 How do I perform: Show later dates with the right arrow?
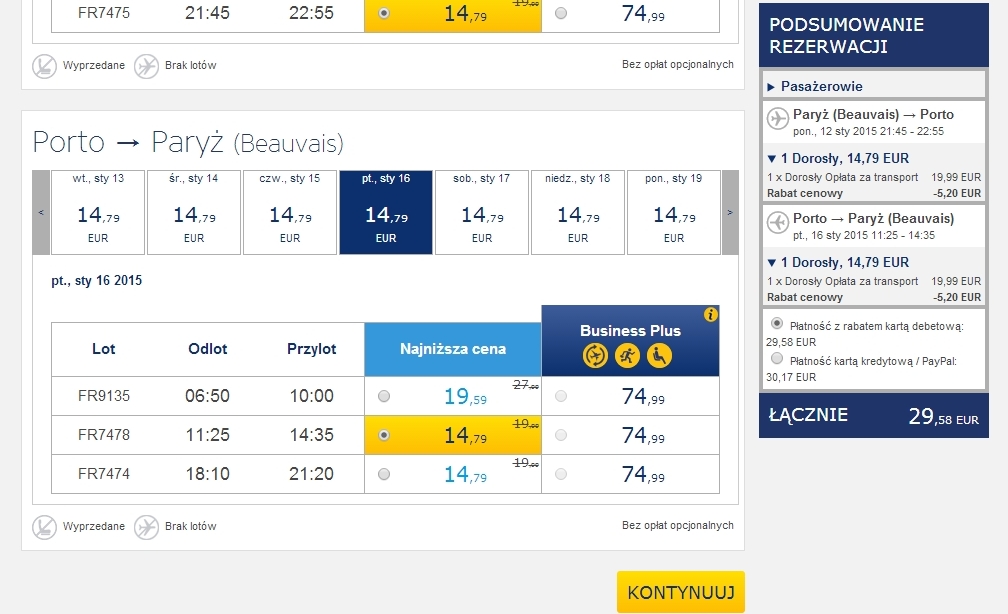[x=730, y=212]
